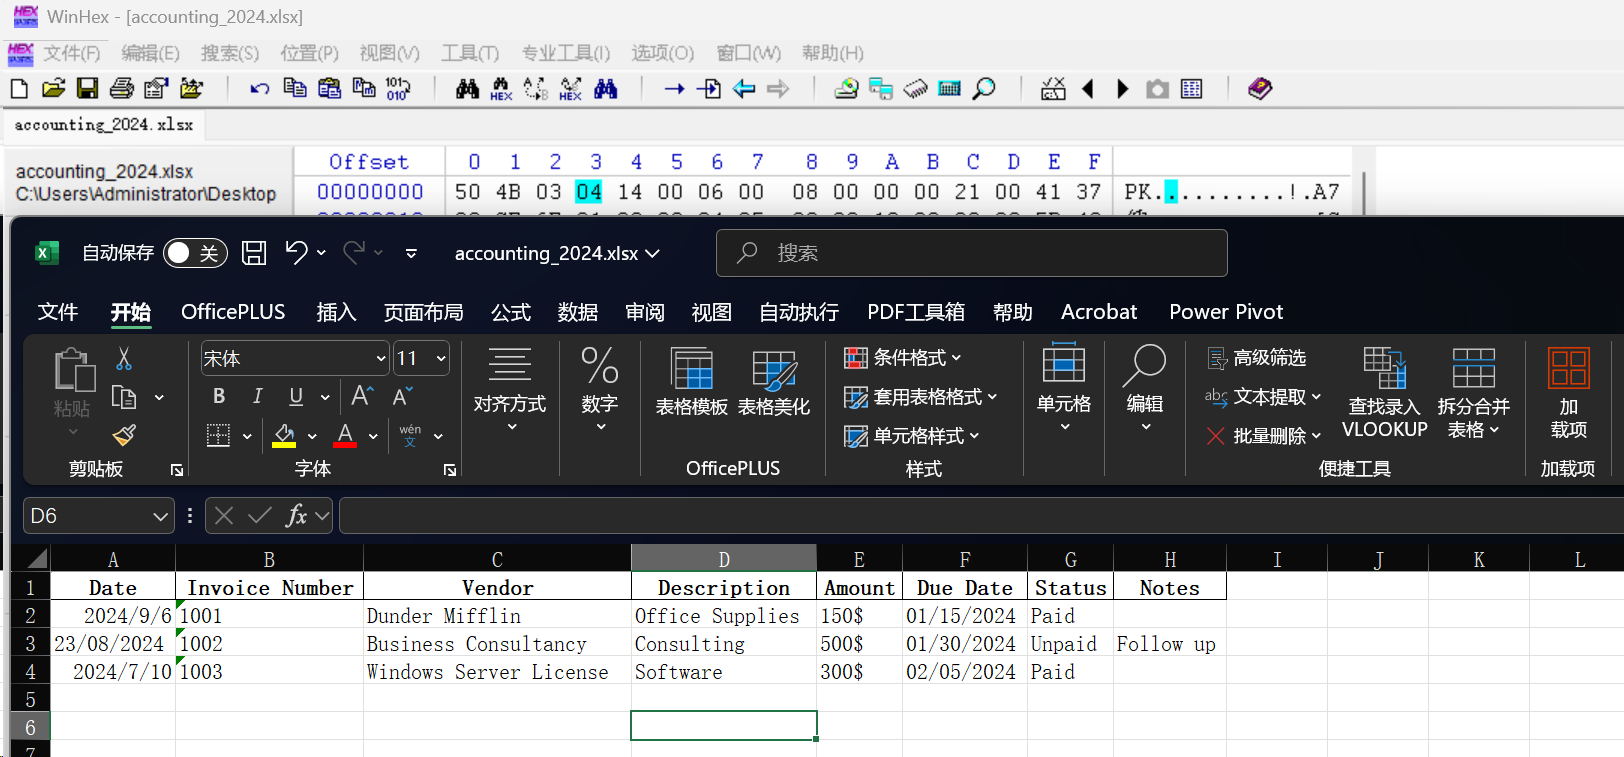Click black binoculars Find Text icon in WinHex
1624x757 pixels.
(467, 89)
